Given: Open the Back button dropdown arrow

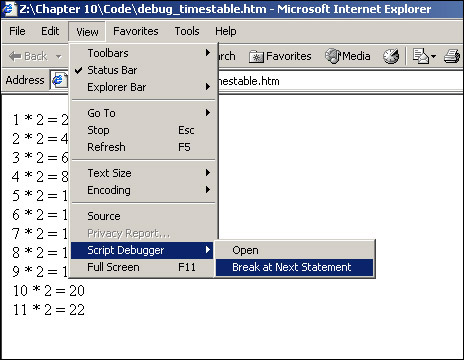Looking at the screenshot, I should coord(59,56).
